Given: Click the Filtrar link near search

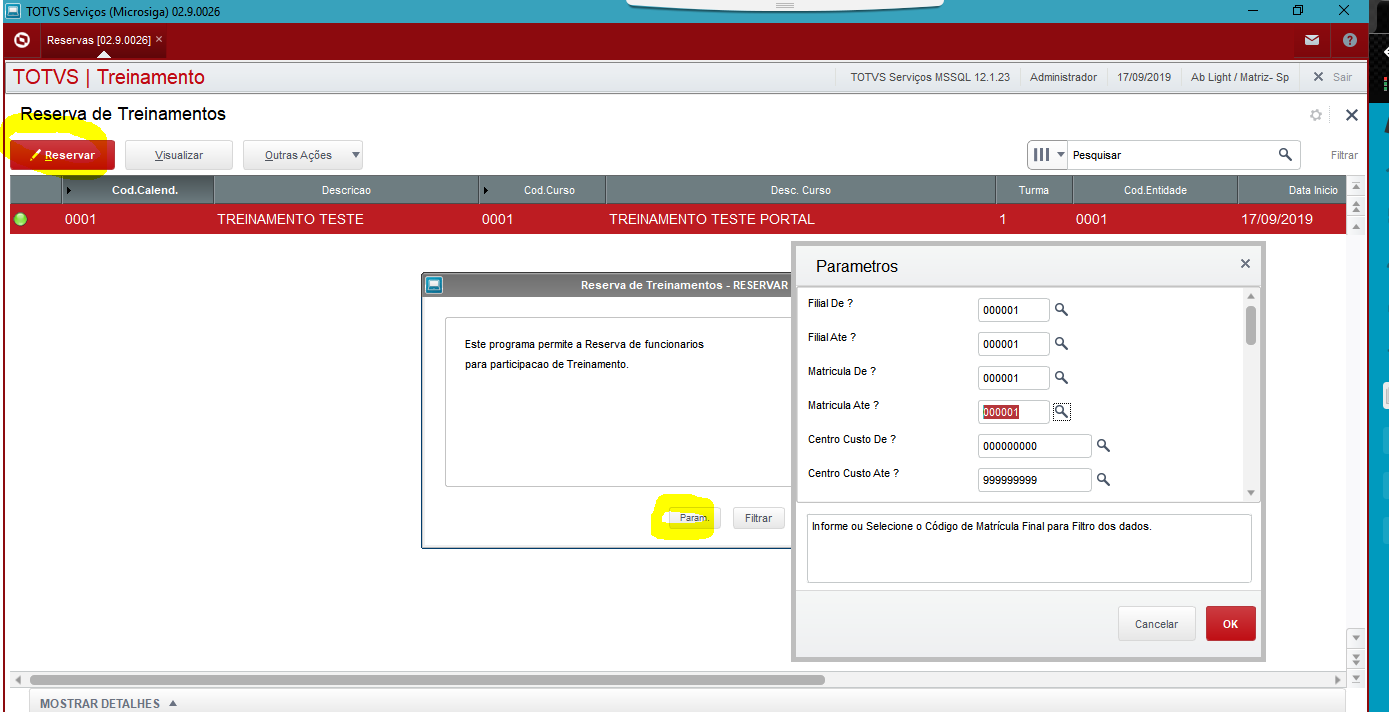Looking at the screenshot, I should pyautogui.click(x=1344, y=155).
